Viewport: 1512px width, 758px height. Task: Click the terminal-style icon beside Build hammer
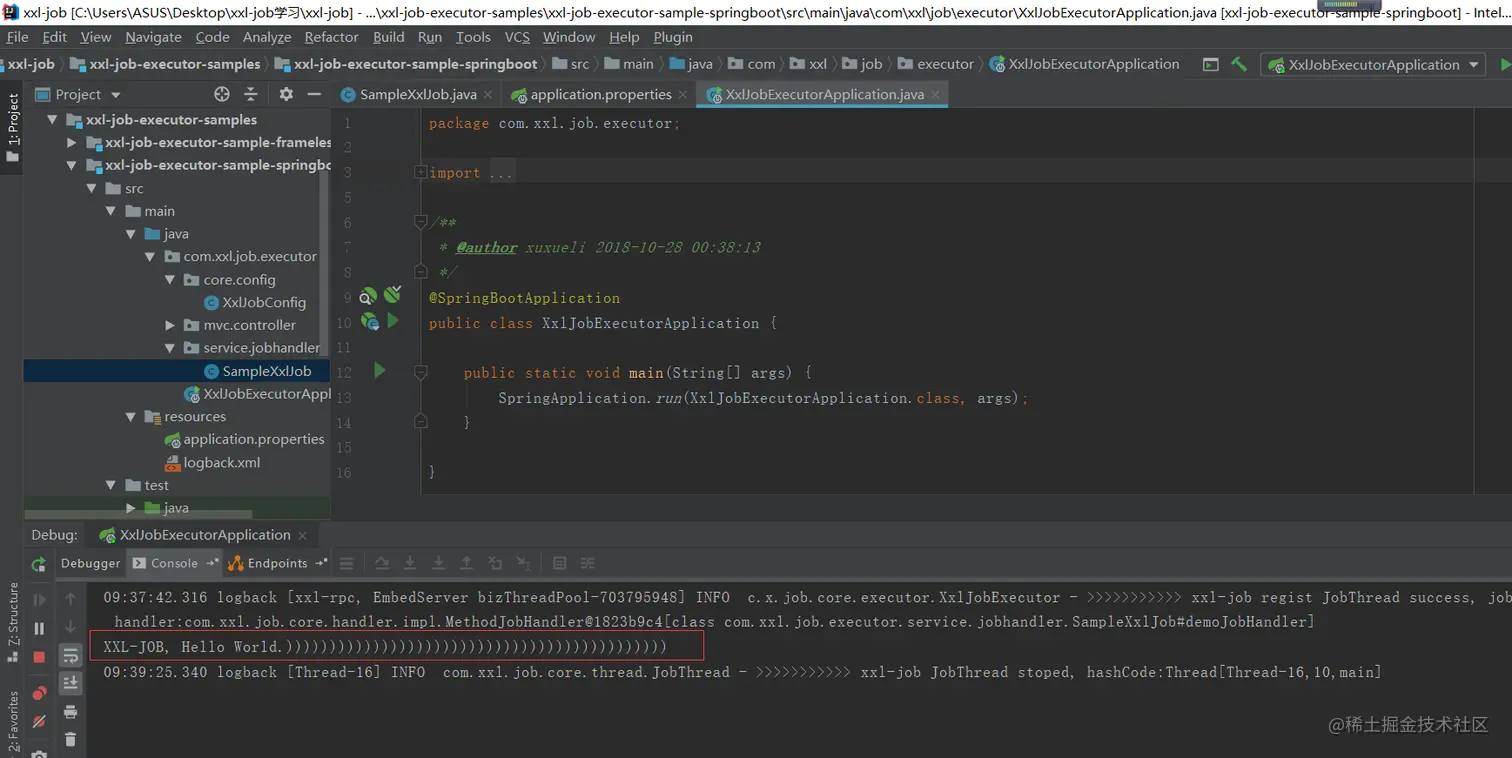[x=1210, y=64]
